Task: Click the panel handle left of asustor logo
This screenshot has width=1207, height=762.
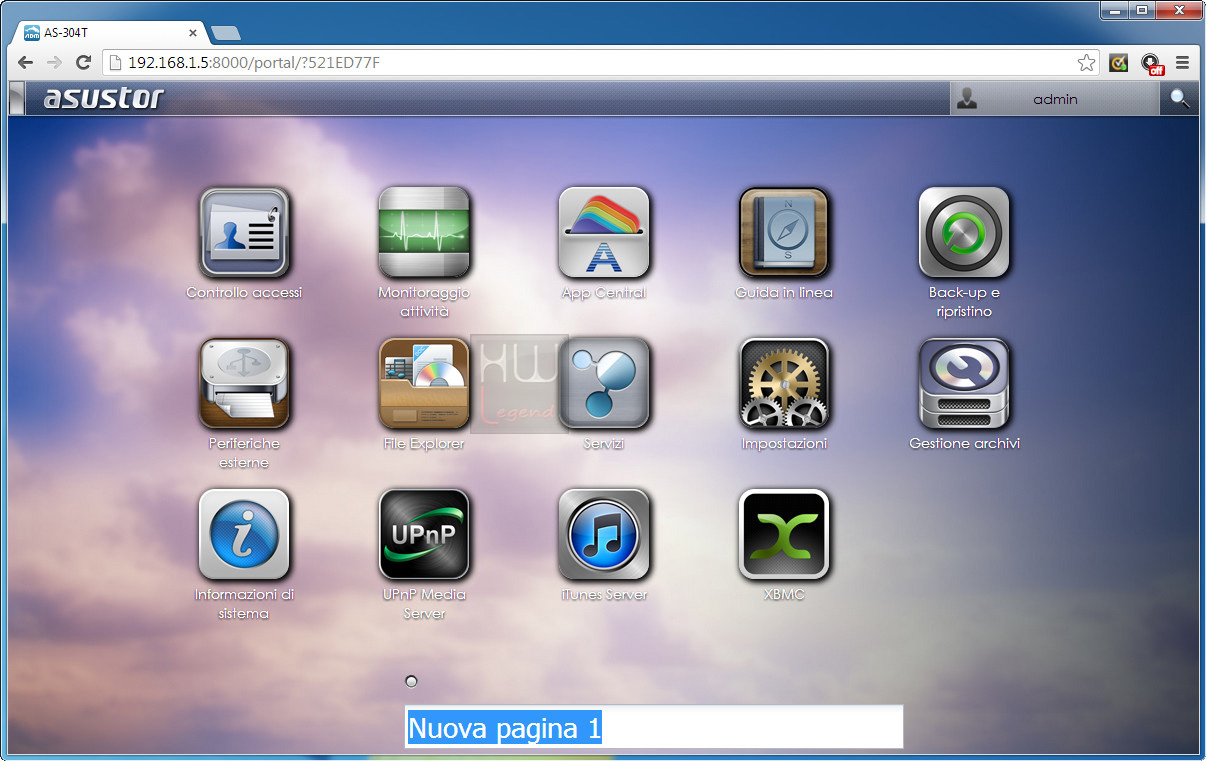Action: tap(16, 99)
